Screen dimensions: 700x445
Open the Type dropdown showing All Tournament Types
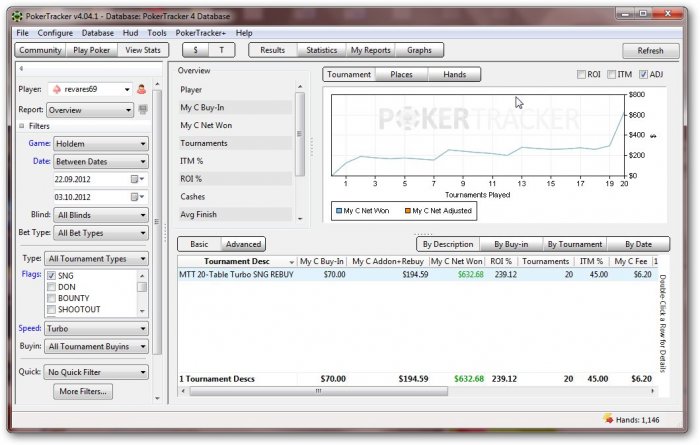(x=96, y=259)
